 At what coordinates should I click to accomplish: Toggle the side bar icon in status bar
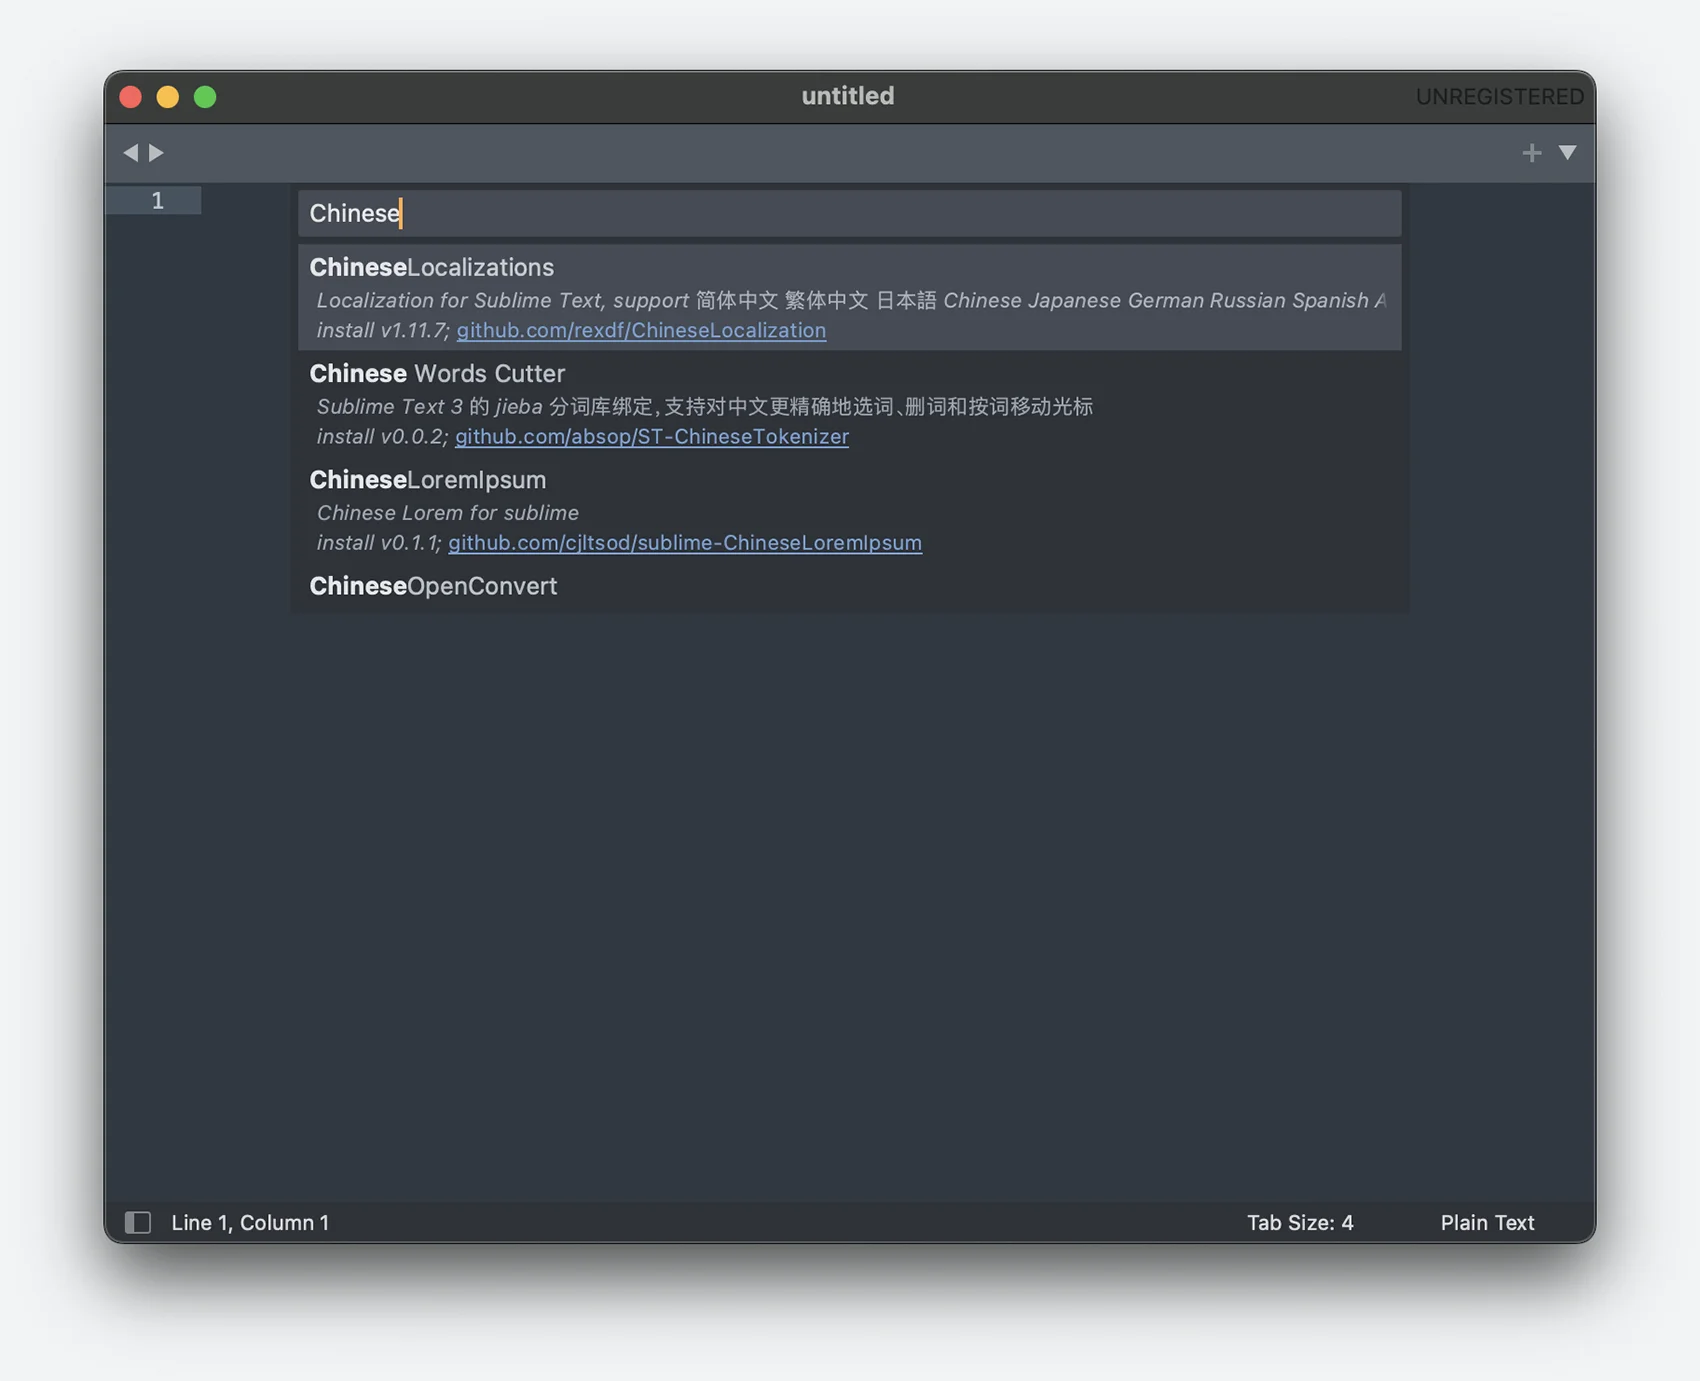[138, 1222]
